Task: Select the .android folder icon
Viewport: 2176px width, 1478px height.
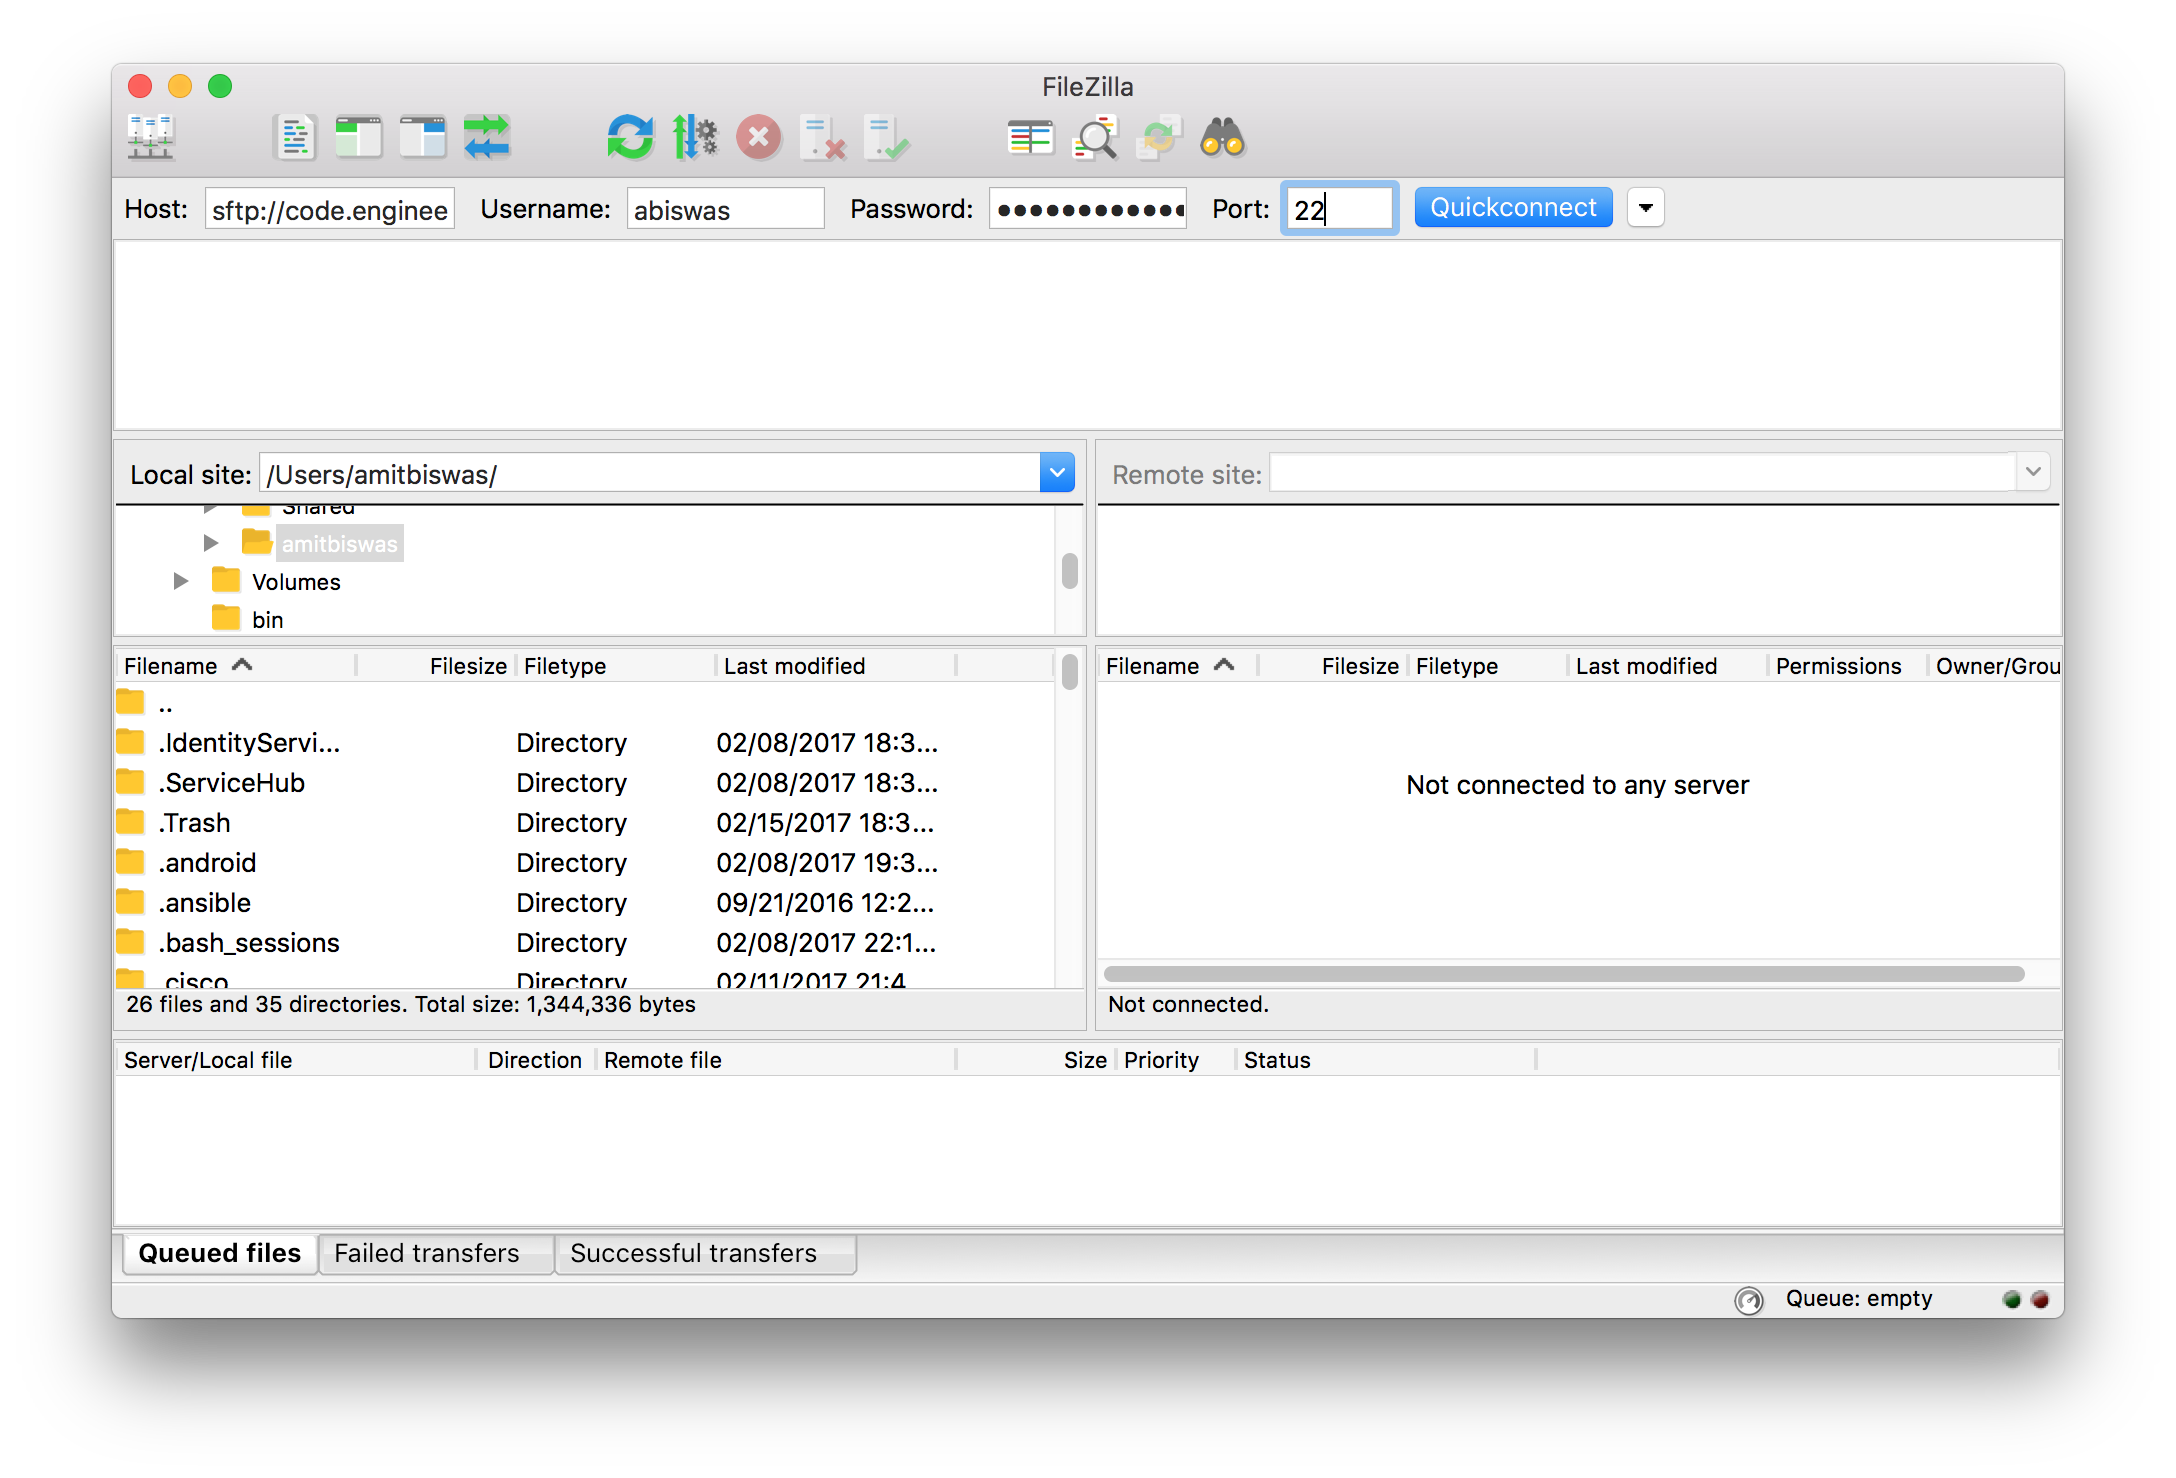Action: click(130, 862)
